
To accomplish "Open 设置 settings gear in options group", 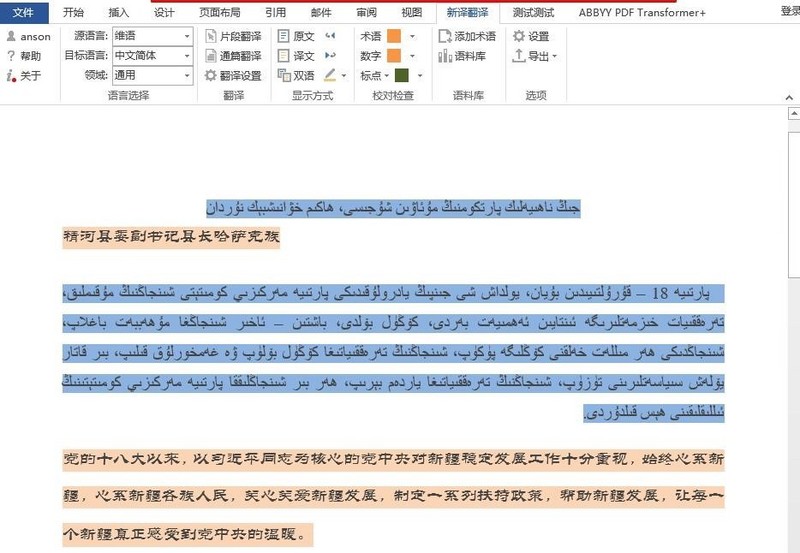I will point(519,36).
